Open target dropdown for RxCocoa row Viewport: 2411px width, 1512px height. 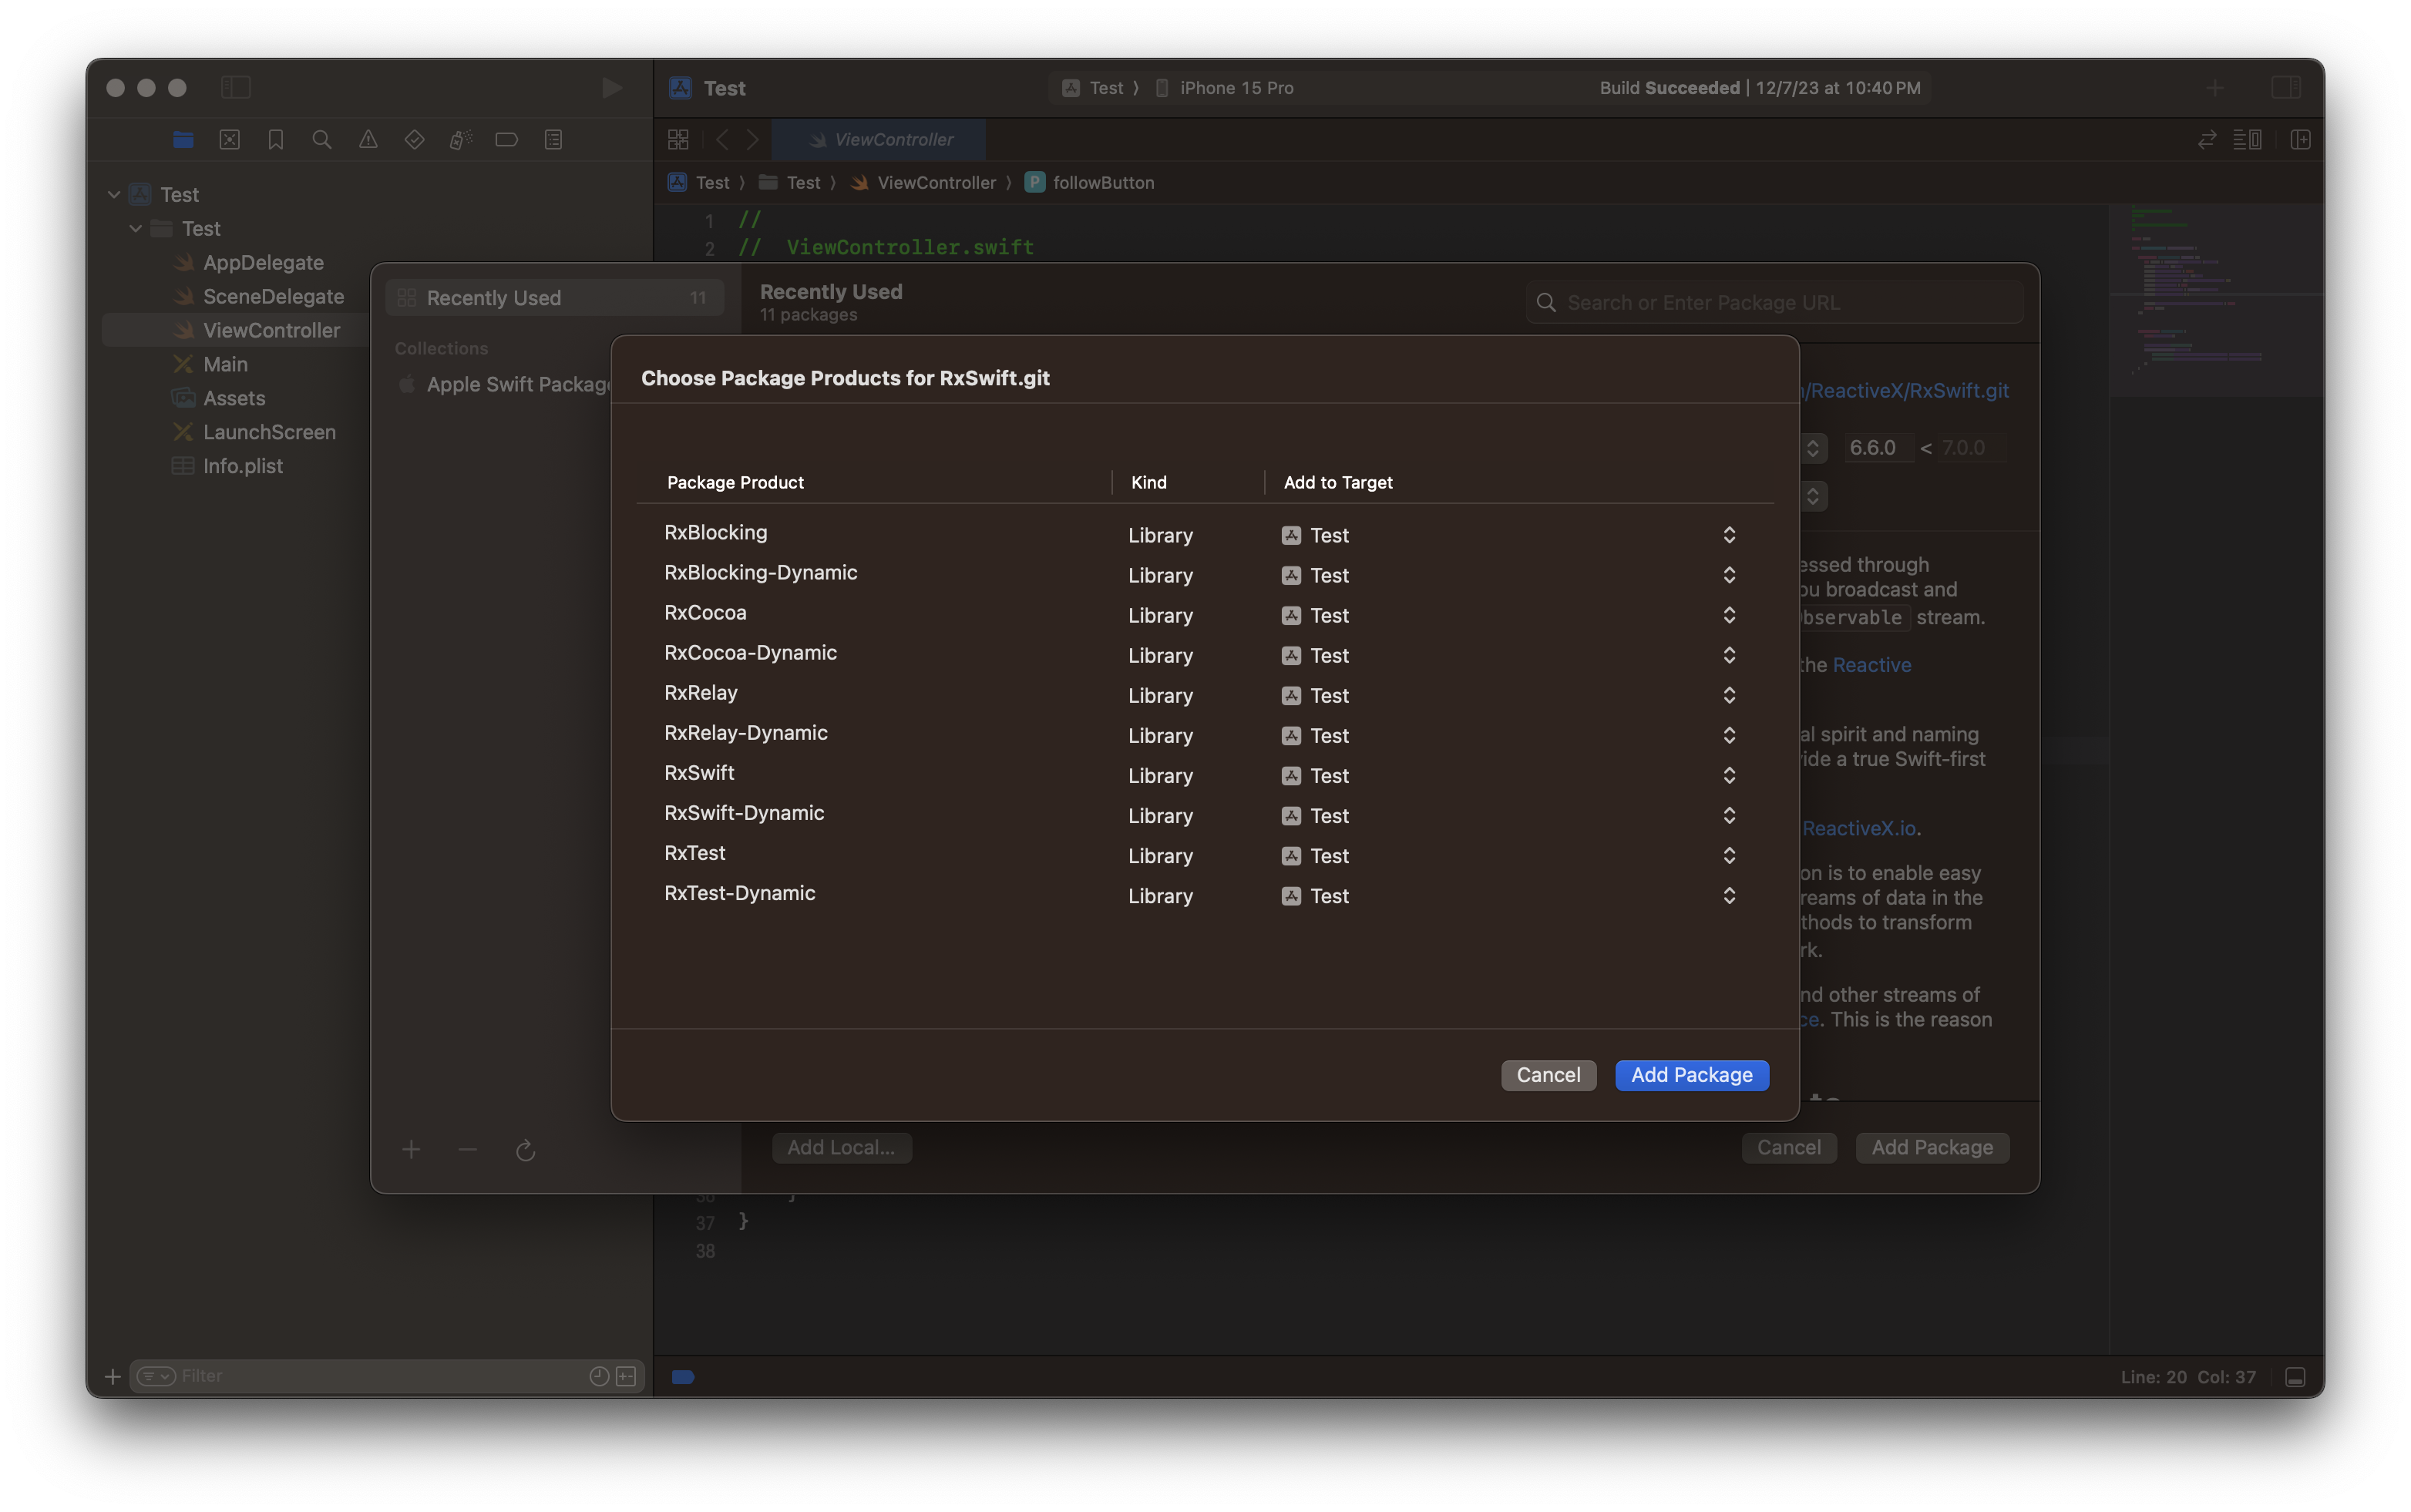1729,616
